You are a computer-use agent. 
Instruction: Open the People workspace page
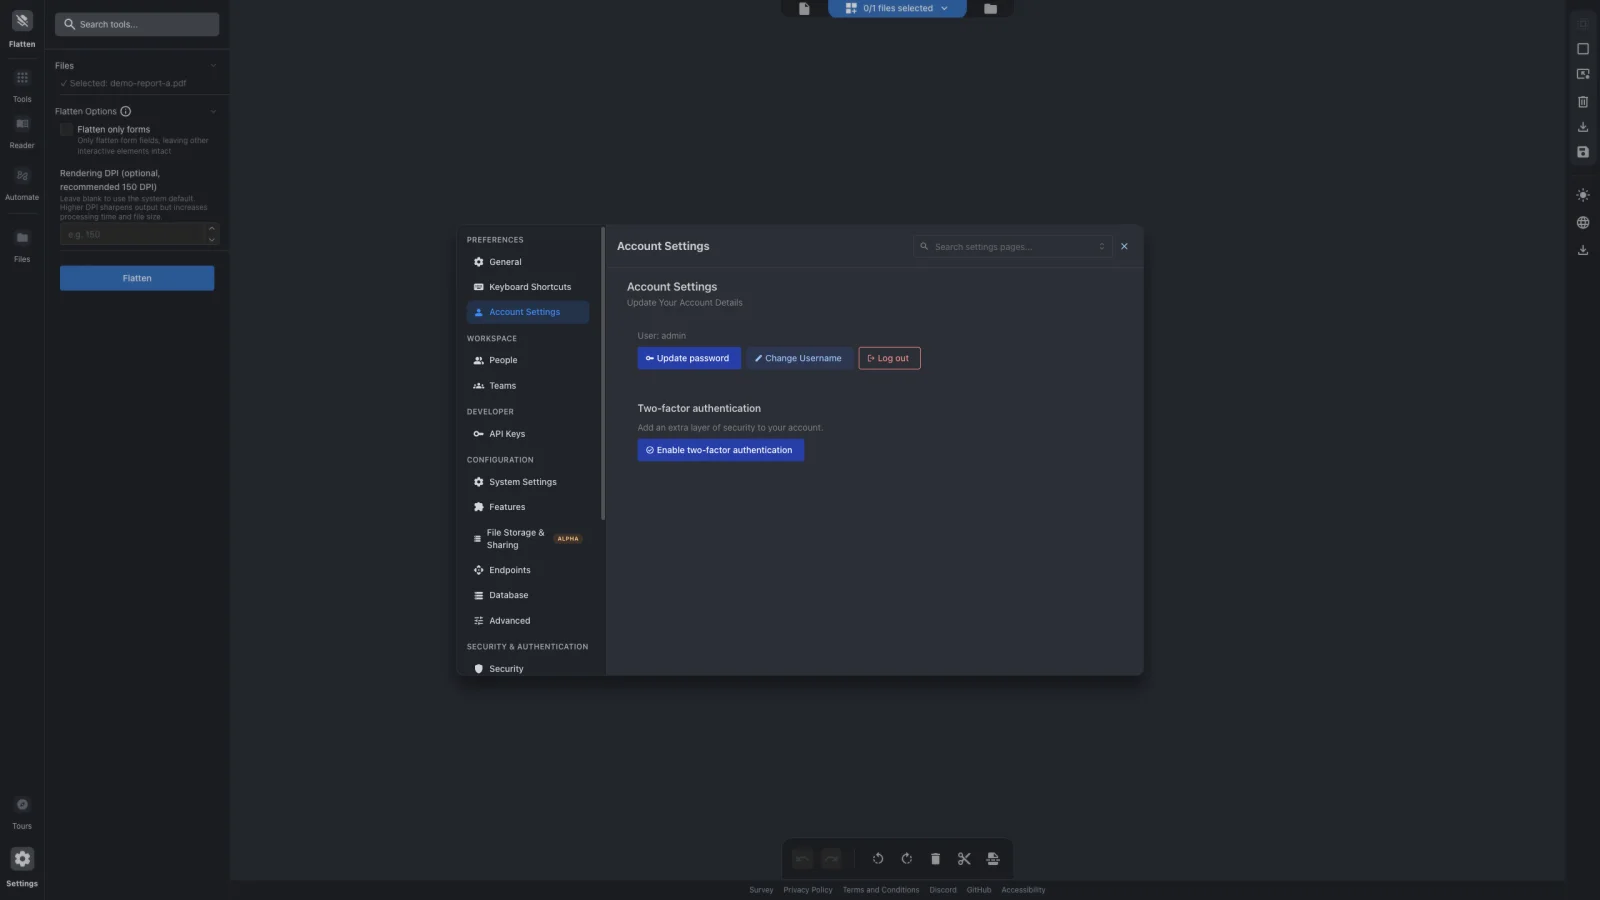pyautogui.click(x=528, y=360)
